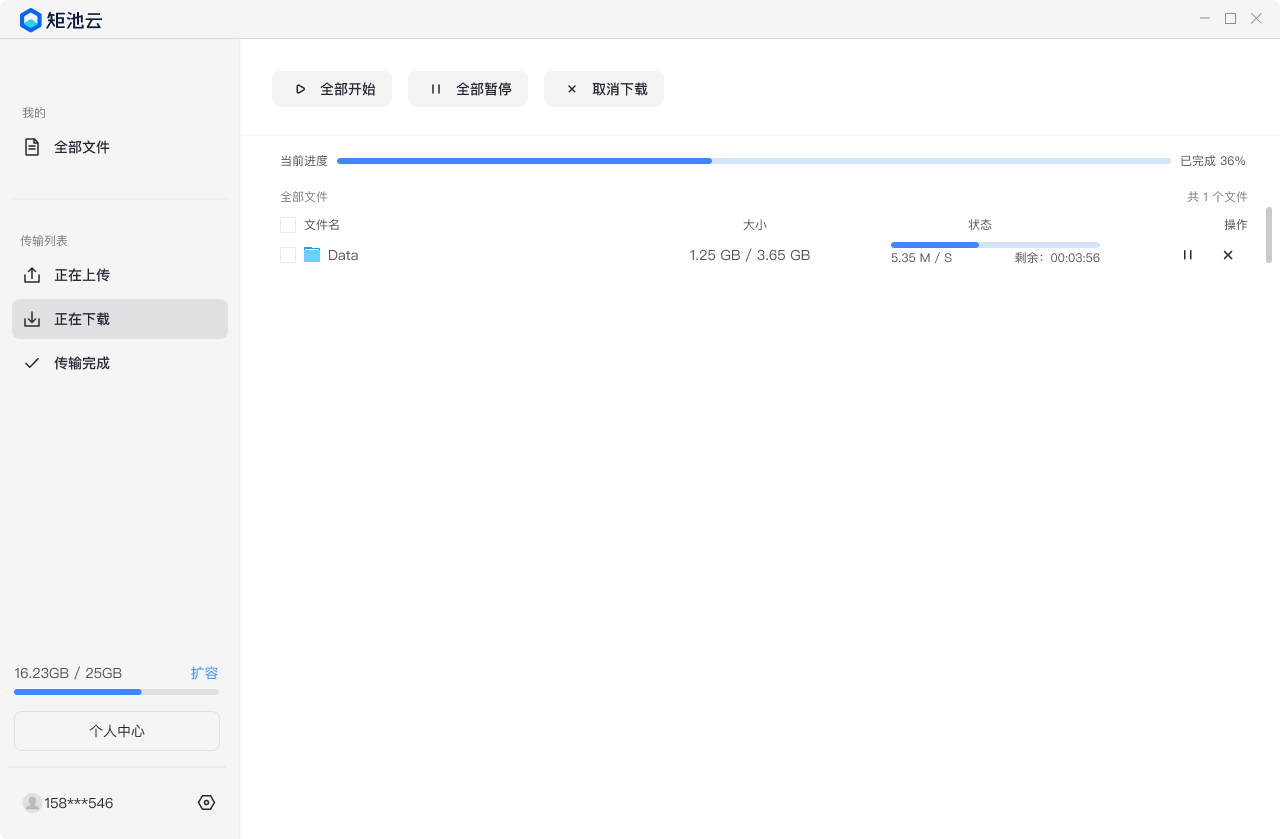Click 共 1 个文件 count text
1280x839 pixels.
1217,197
